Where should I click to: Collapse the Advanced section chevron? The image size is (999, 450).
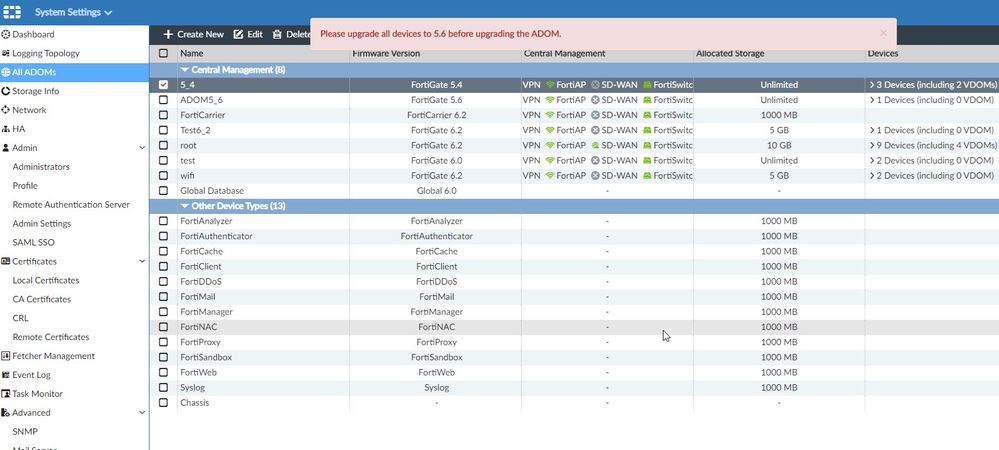pos(141,412)
